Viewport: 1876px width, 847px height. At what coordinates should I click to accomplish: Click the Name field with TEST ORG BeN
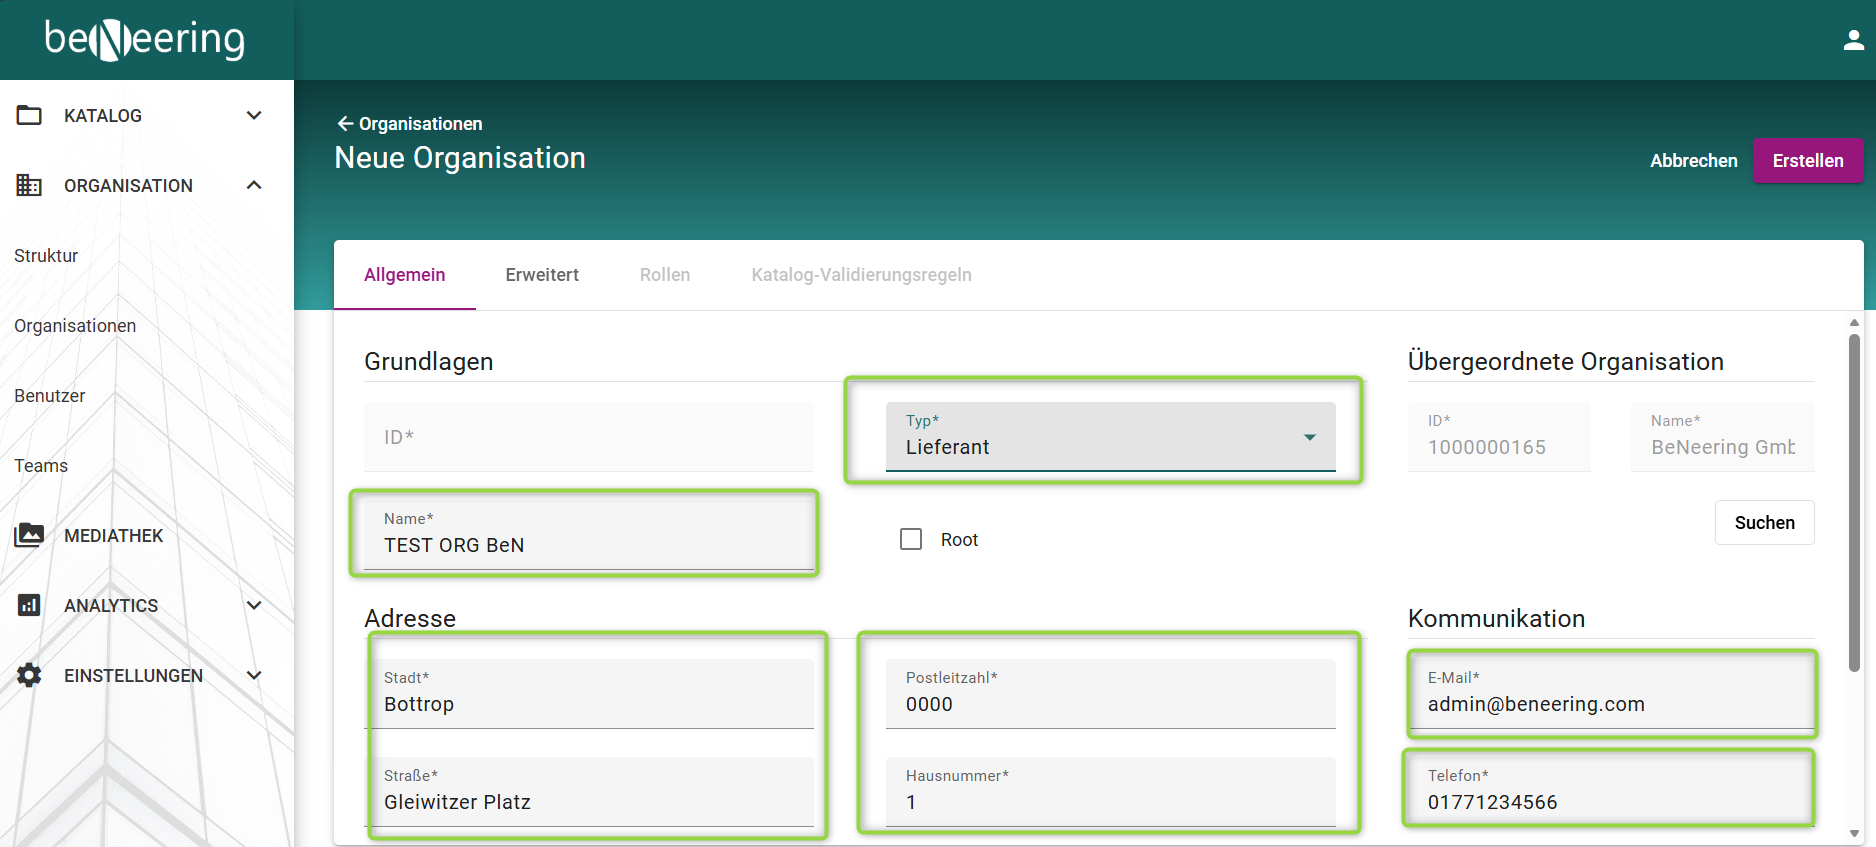588,544
